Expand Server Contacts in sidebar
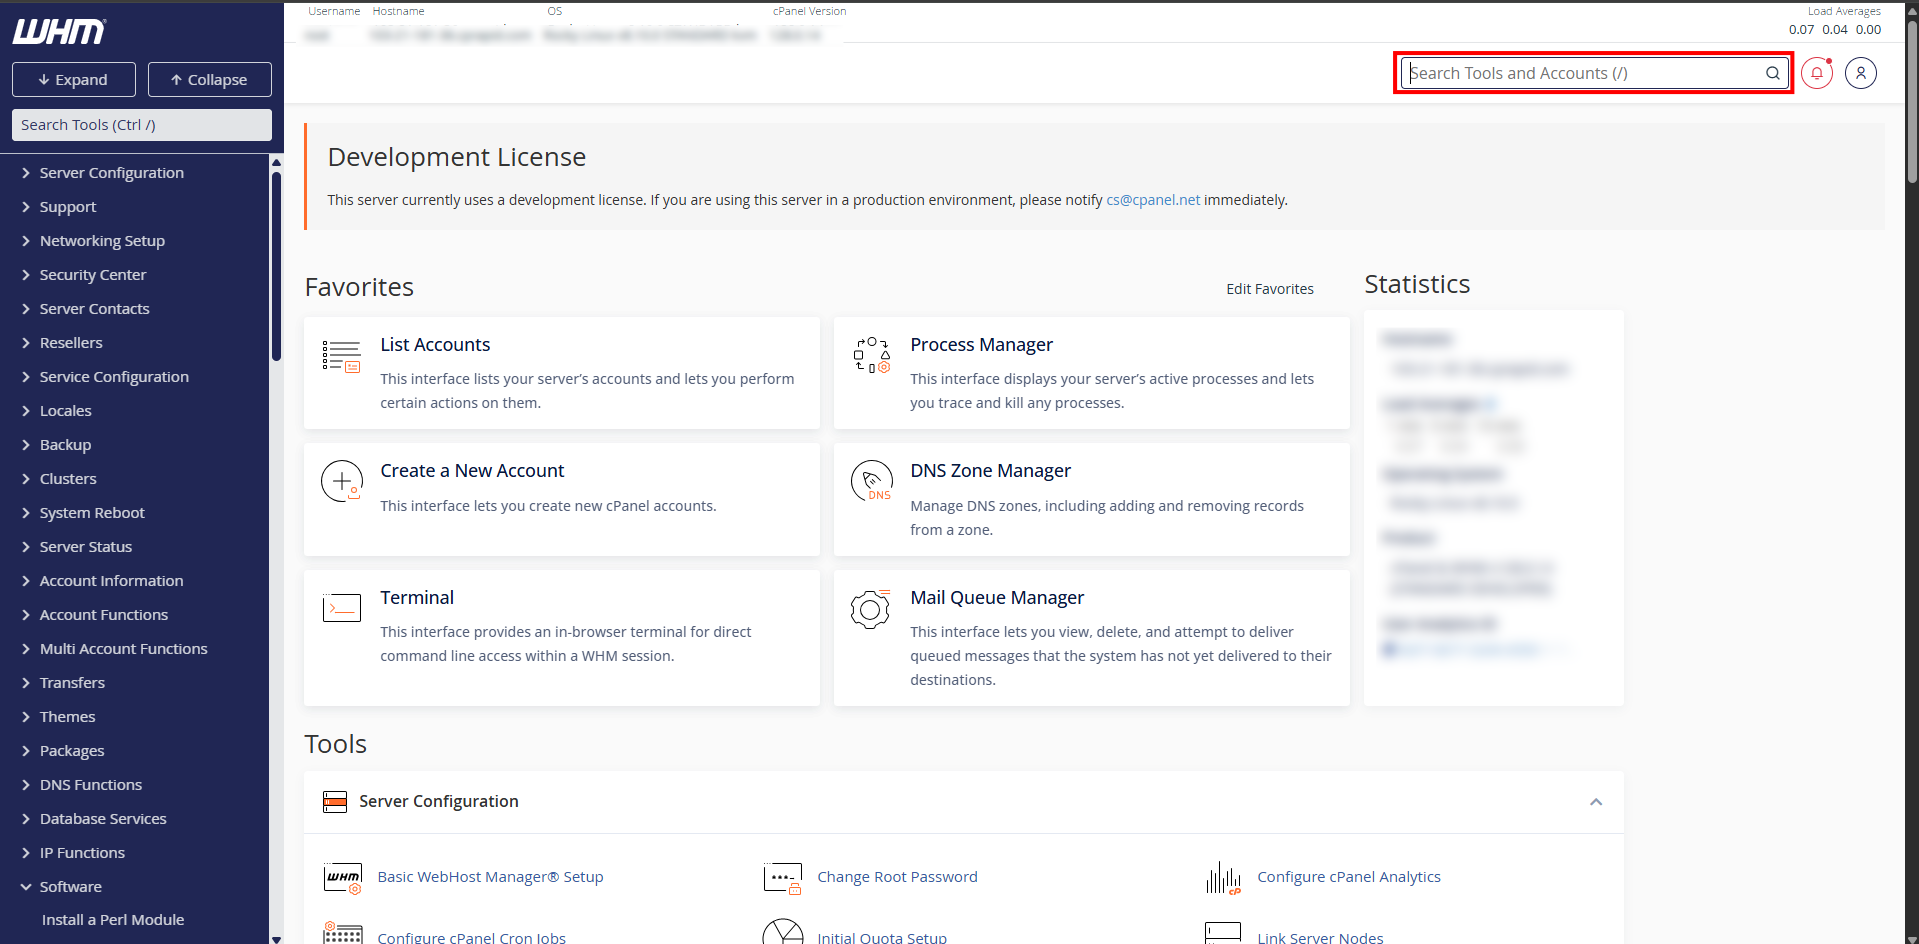Screen dimensions: 1919x944 (x=94, y=309)
